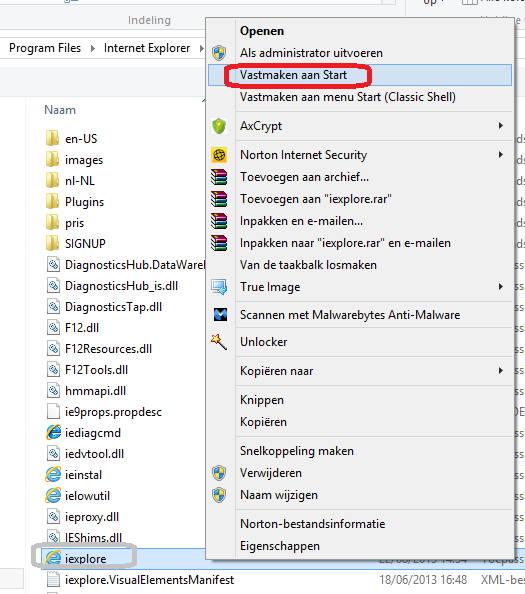Click the ie9props.propdesc file icon
Viewport: 525px width, 594px height.
[53, 411]
